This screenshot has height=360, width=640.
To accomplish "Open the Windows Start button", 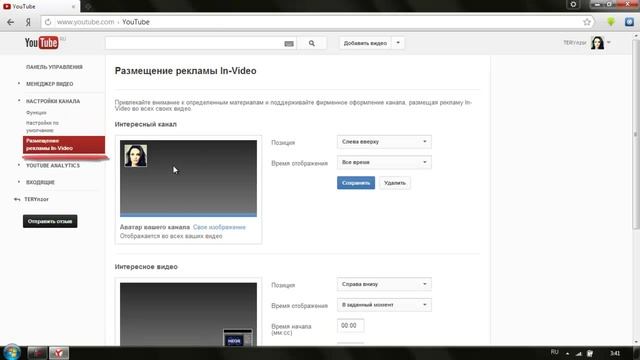I will point(11,353).
